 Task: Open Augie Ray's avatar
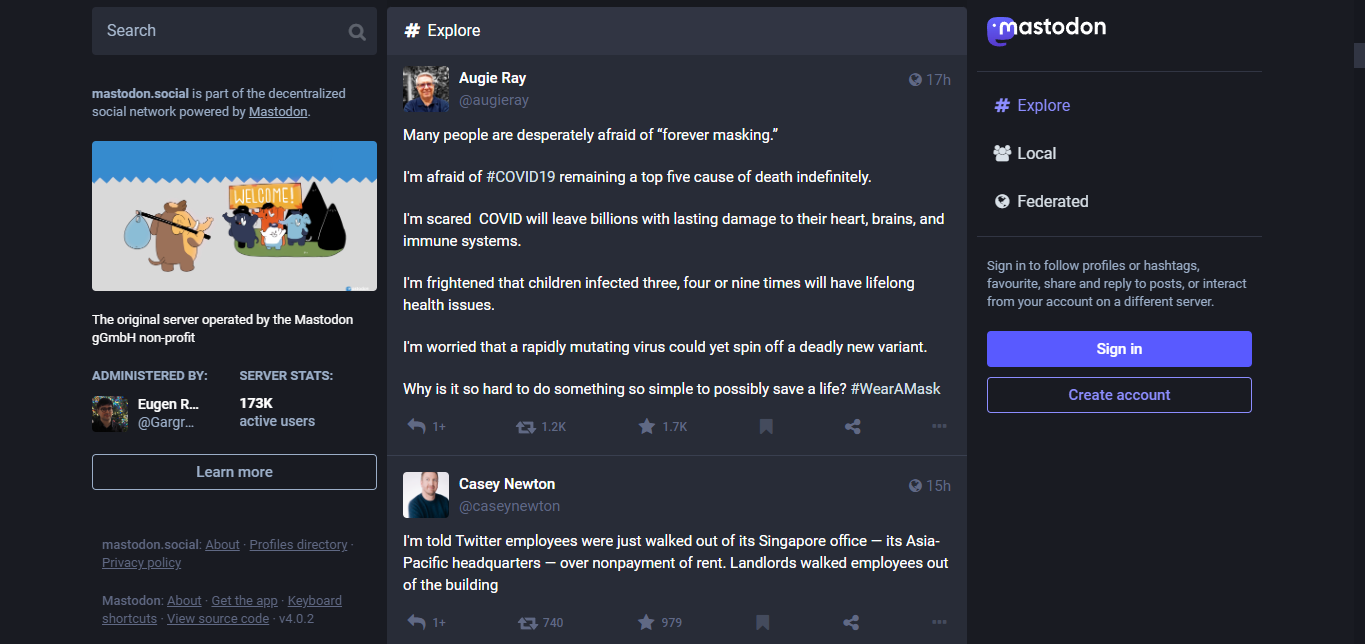[426, 89]
